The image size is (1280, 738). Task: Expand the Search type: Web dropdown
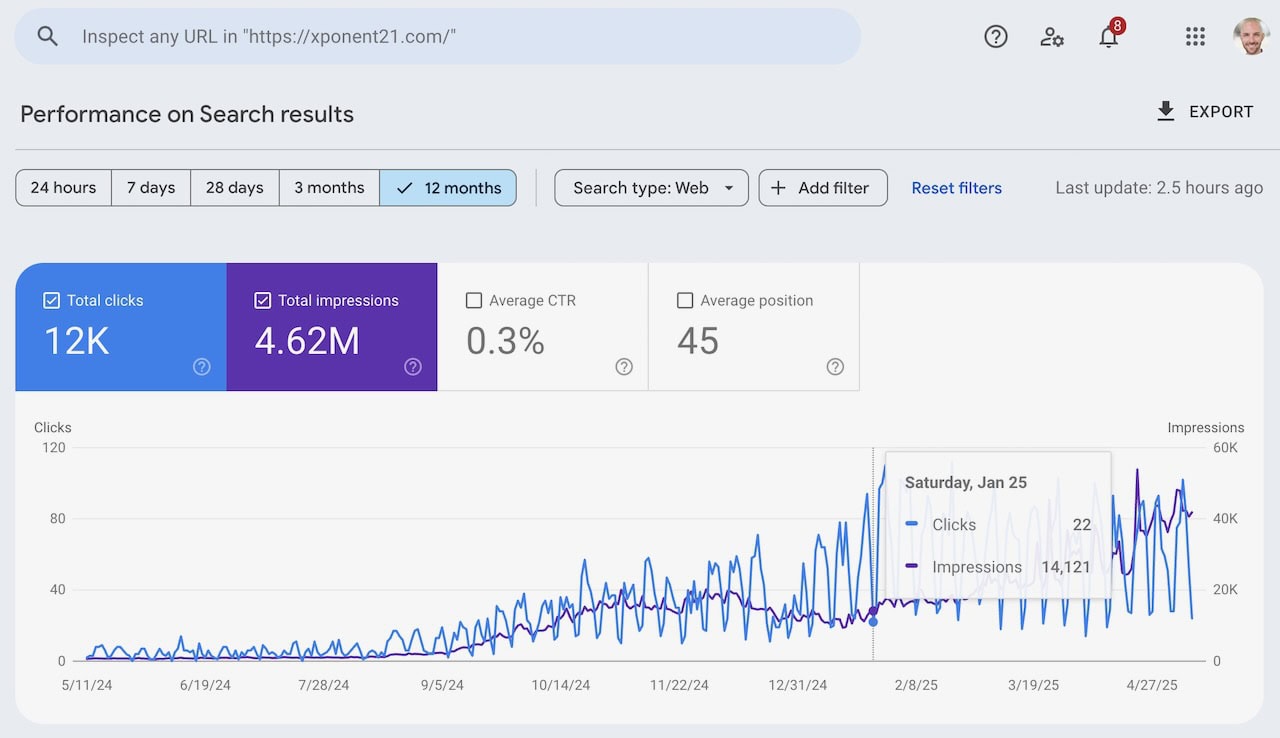pos(651,188)
